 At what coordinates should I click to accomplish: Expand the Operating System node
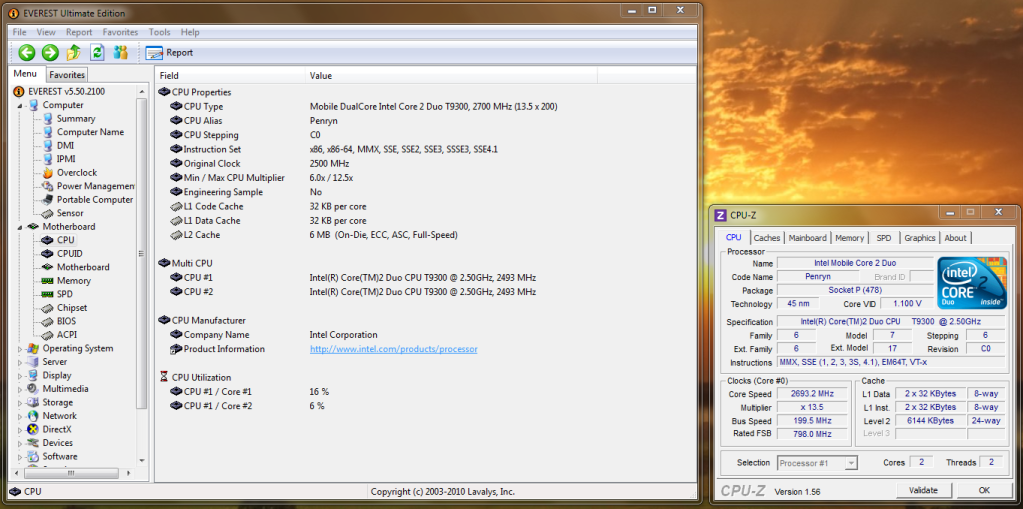tap(20, 348)
